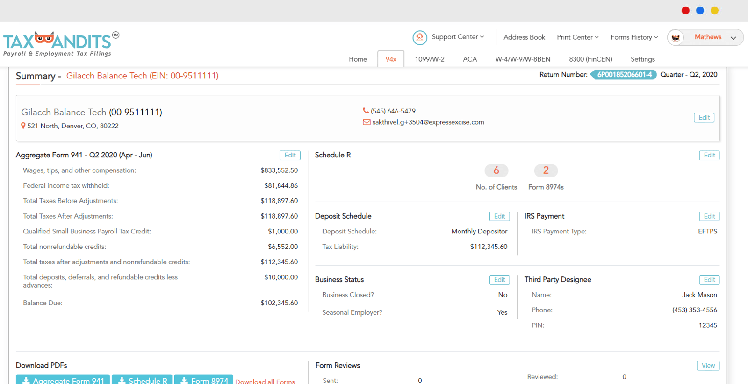Switch to the 1099/W-2 tab
This screenshot has height=389, width=748.
click(429, 59)
